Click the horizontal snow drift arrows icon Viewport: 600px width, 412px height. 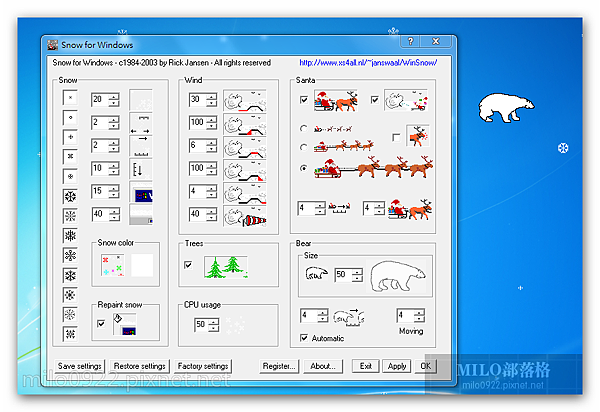140,123
